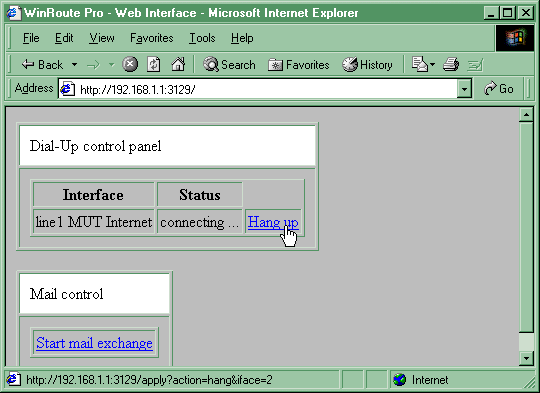Open the Forward history dropdown arrow
This screenshot has height=393, width=540.
coord(111,64)
